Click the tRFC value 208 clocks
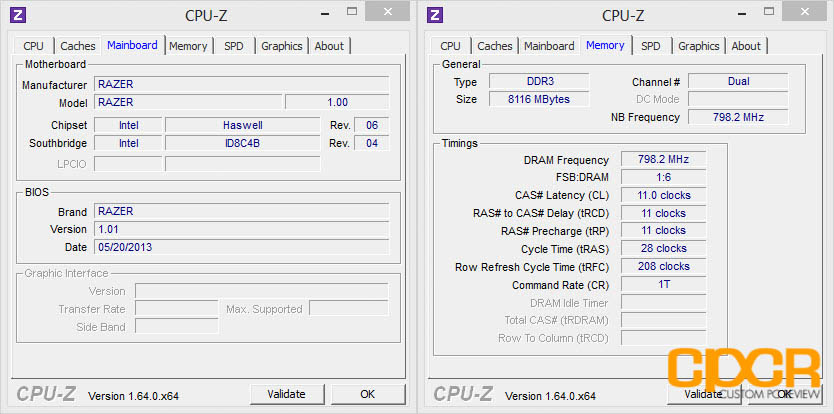Screen dimensions: 834x414 663,267
